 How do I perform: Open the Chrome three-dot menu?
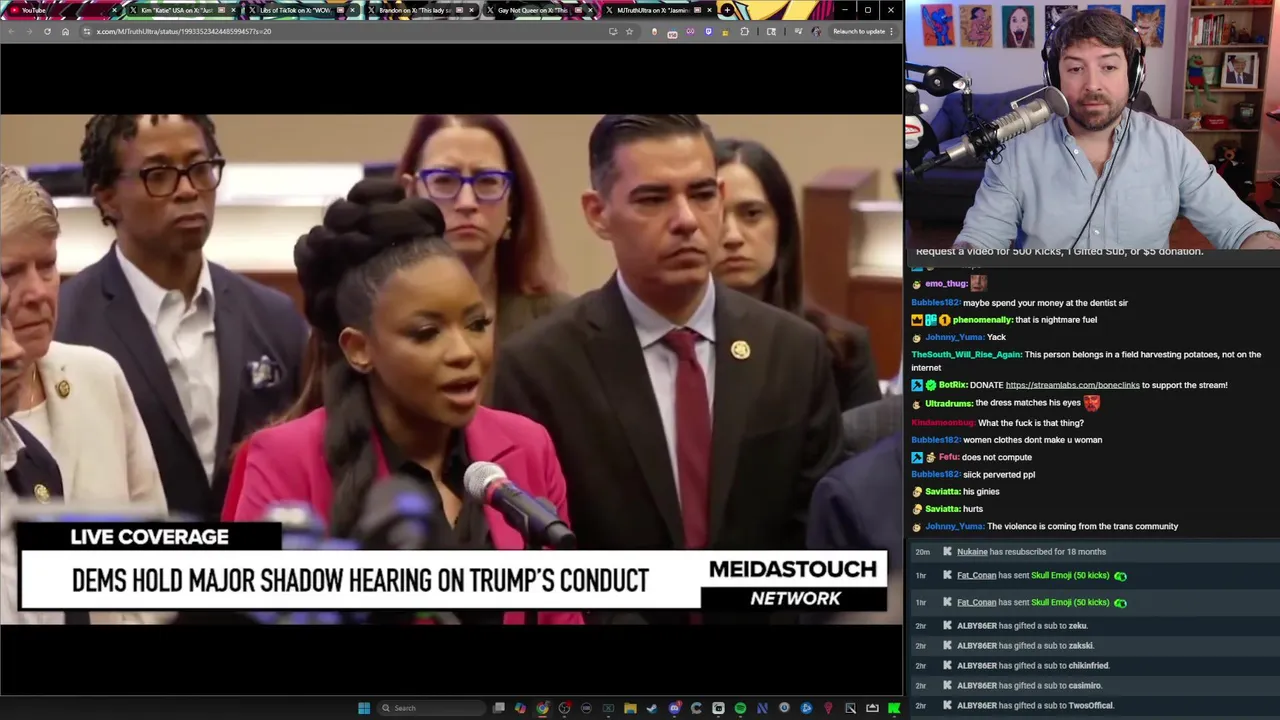tap(891, 31)
